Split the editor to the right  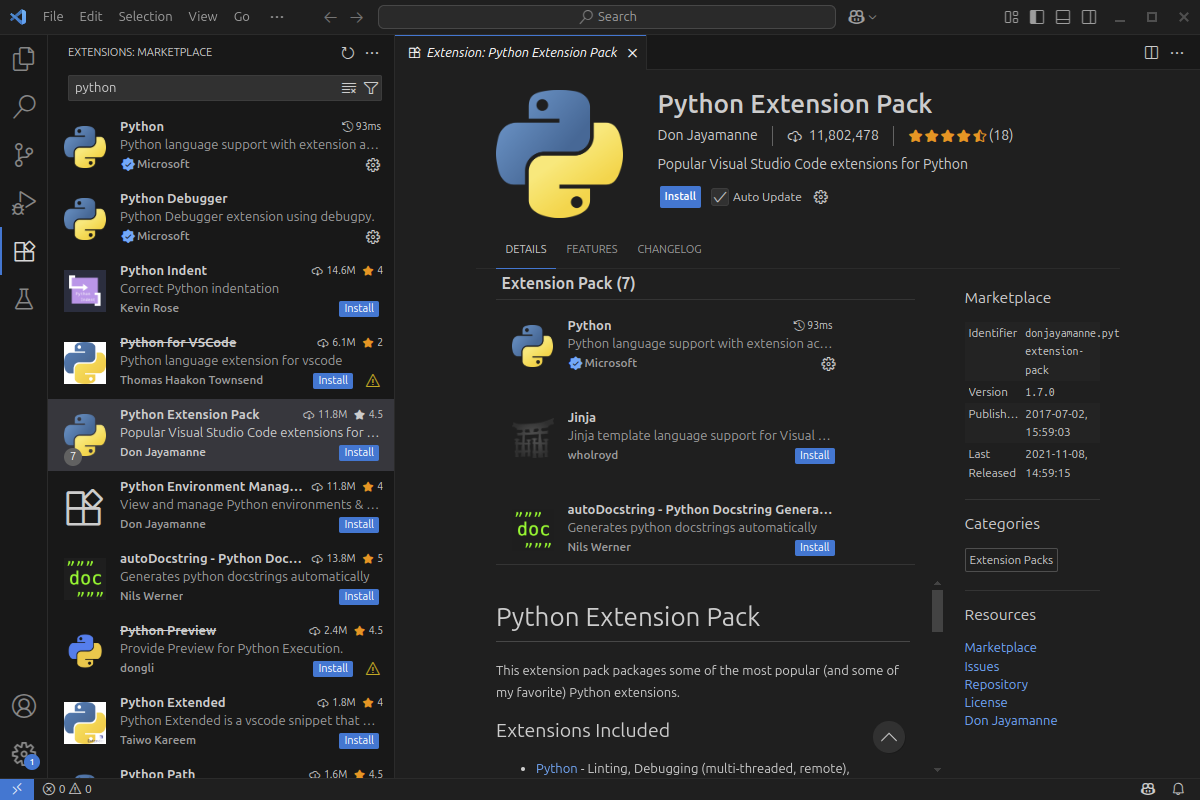1151,52
